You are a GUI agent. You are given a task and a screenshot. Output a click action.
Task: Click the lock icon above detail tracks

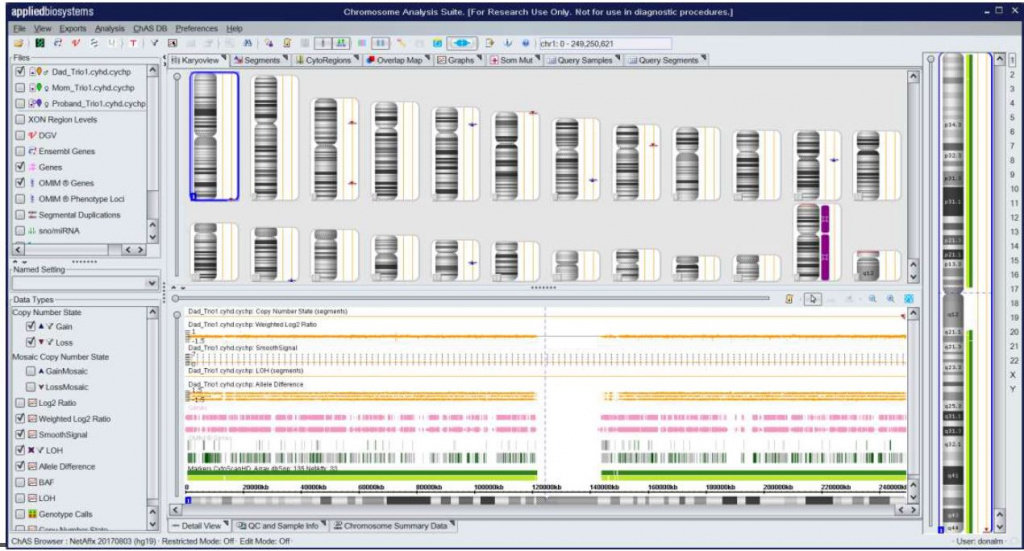pyautogui.click(x=789, y=298)
